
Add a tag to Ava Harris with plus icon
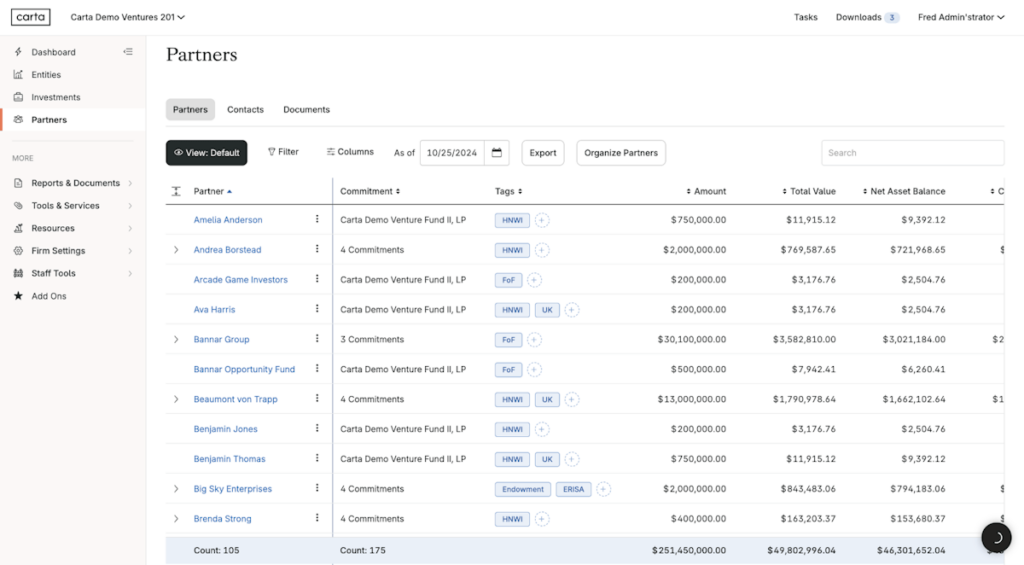571,310
